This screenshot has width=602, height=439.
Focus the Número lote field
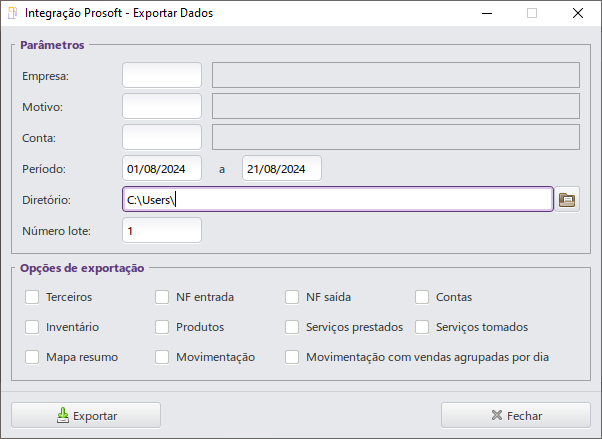tap(162, 231)
